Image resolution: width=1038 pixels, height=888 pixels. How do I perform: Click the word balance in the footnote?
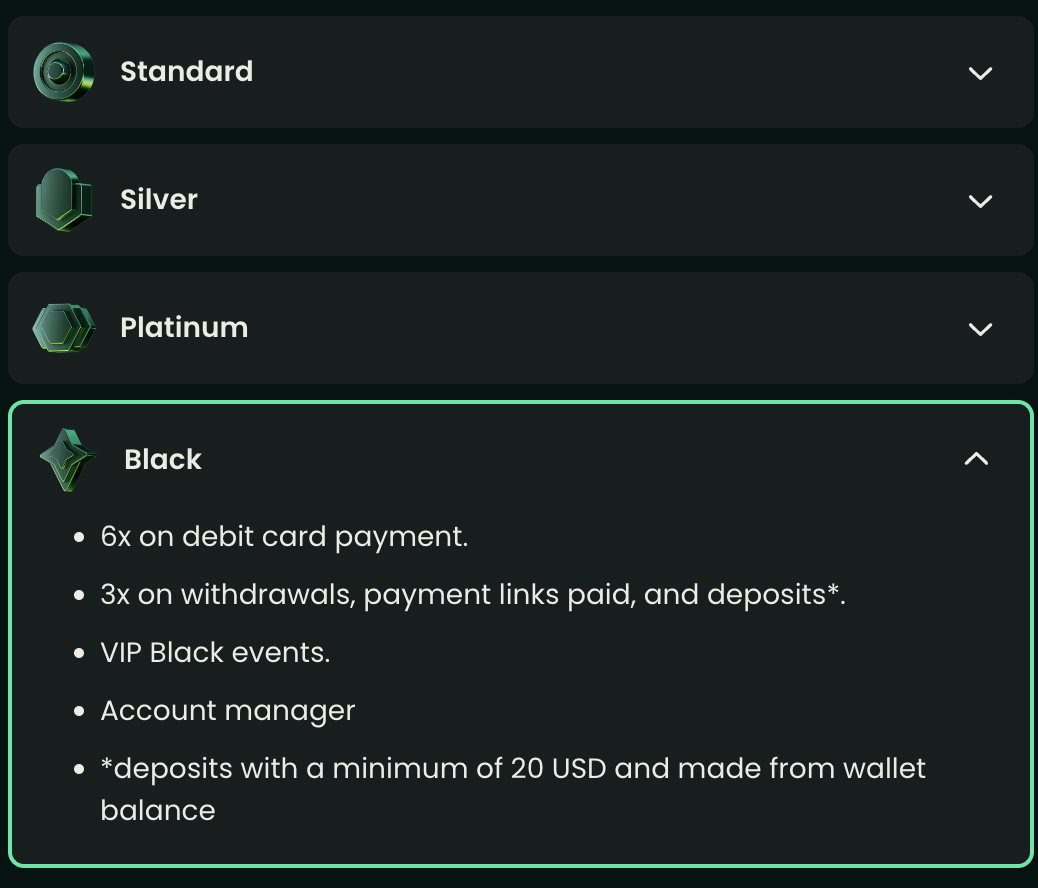pyautogui.click(x=158, y=810)
